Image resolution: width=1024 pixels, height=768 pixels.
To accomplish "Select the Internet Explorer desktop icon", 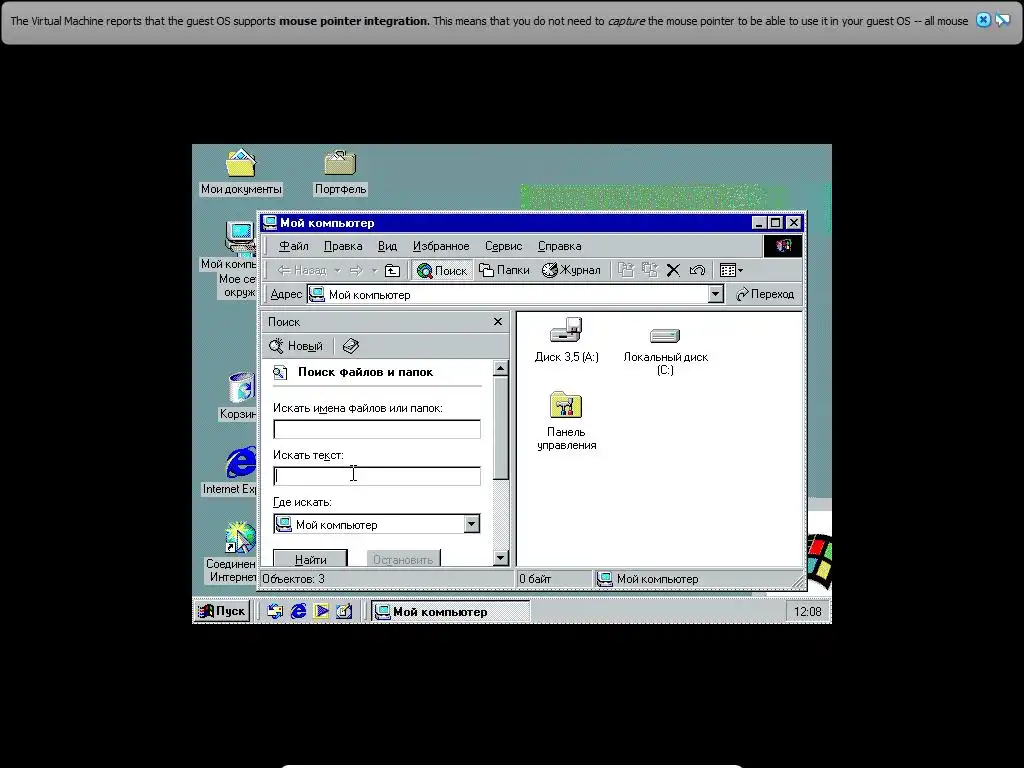I will [230, 471].
